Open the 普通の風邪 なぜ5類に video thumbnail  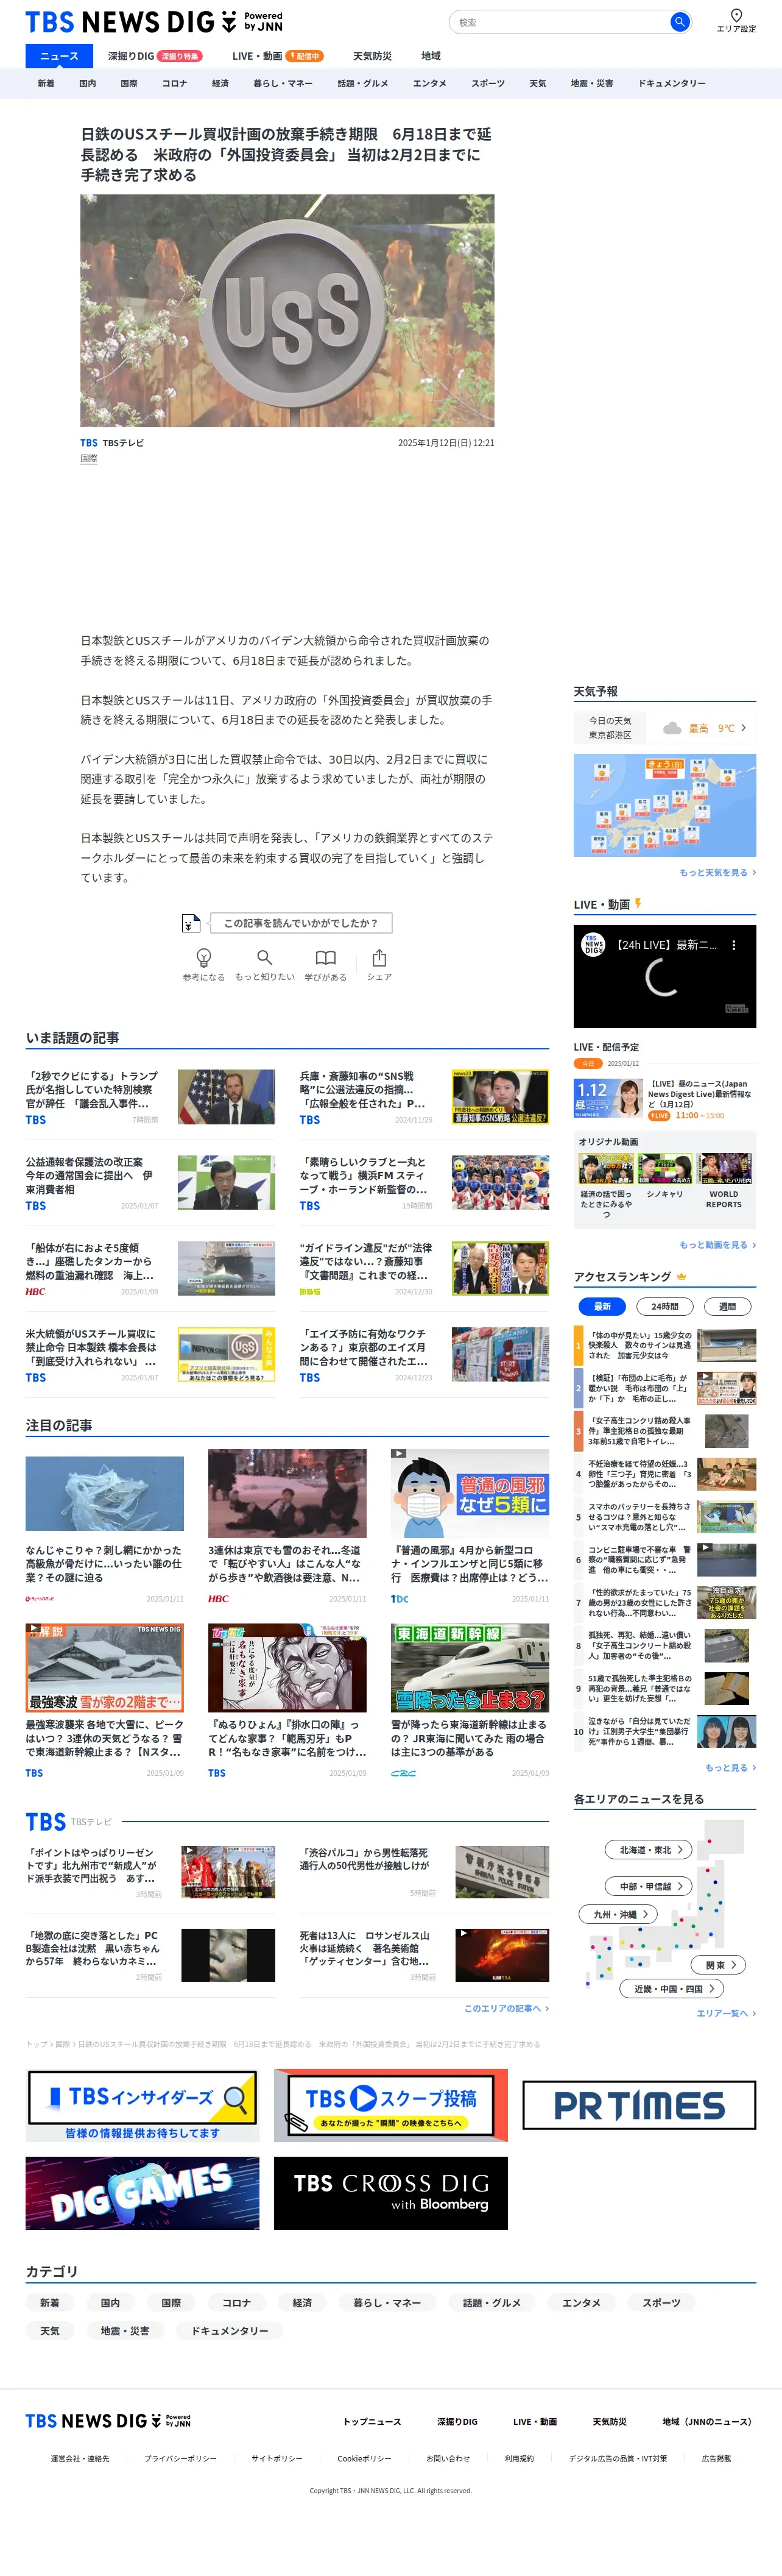[x=469, y=1493]
